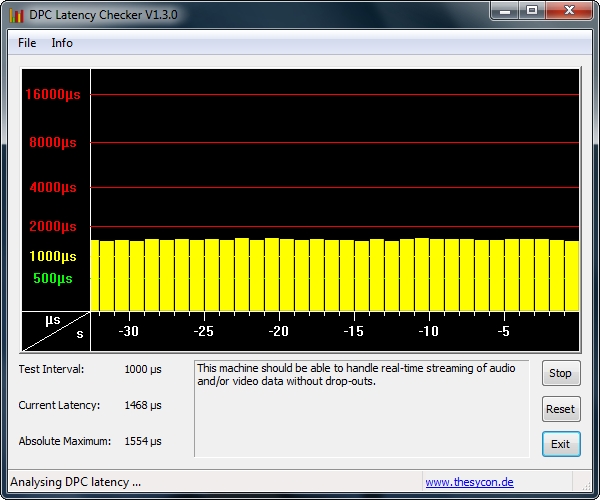This screenshot has width=600, height=500.
Task: Open the Info menu
Action: point(62,43)
